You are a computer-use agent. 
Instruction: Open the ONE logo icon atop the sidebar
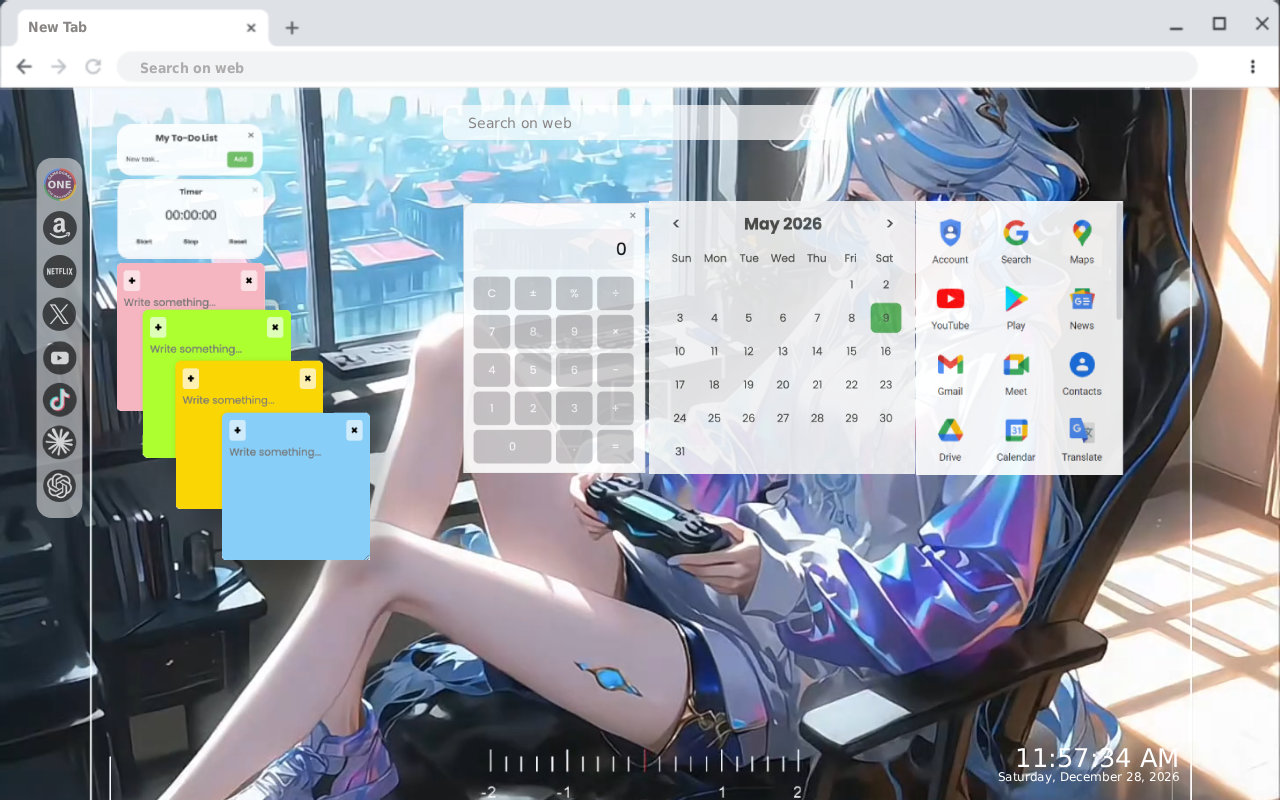tap(59, 184)
